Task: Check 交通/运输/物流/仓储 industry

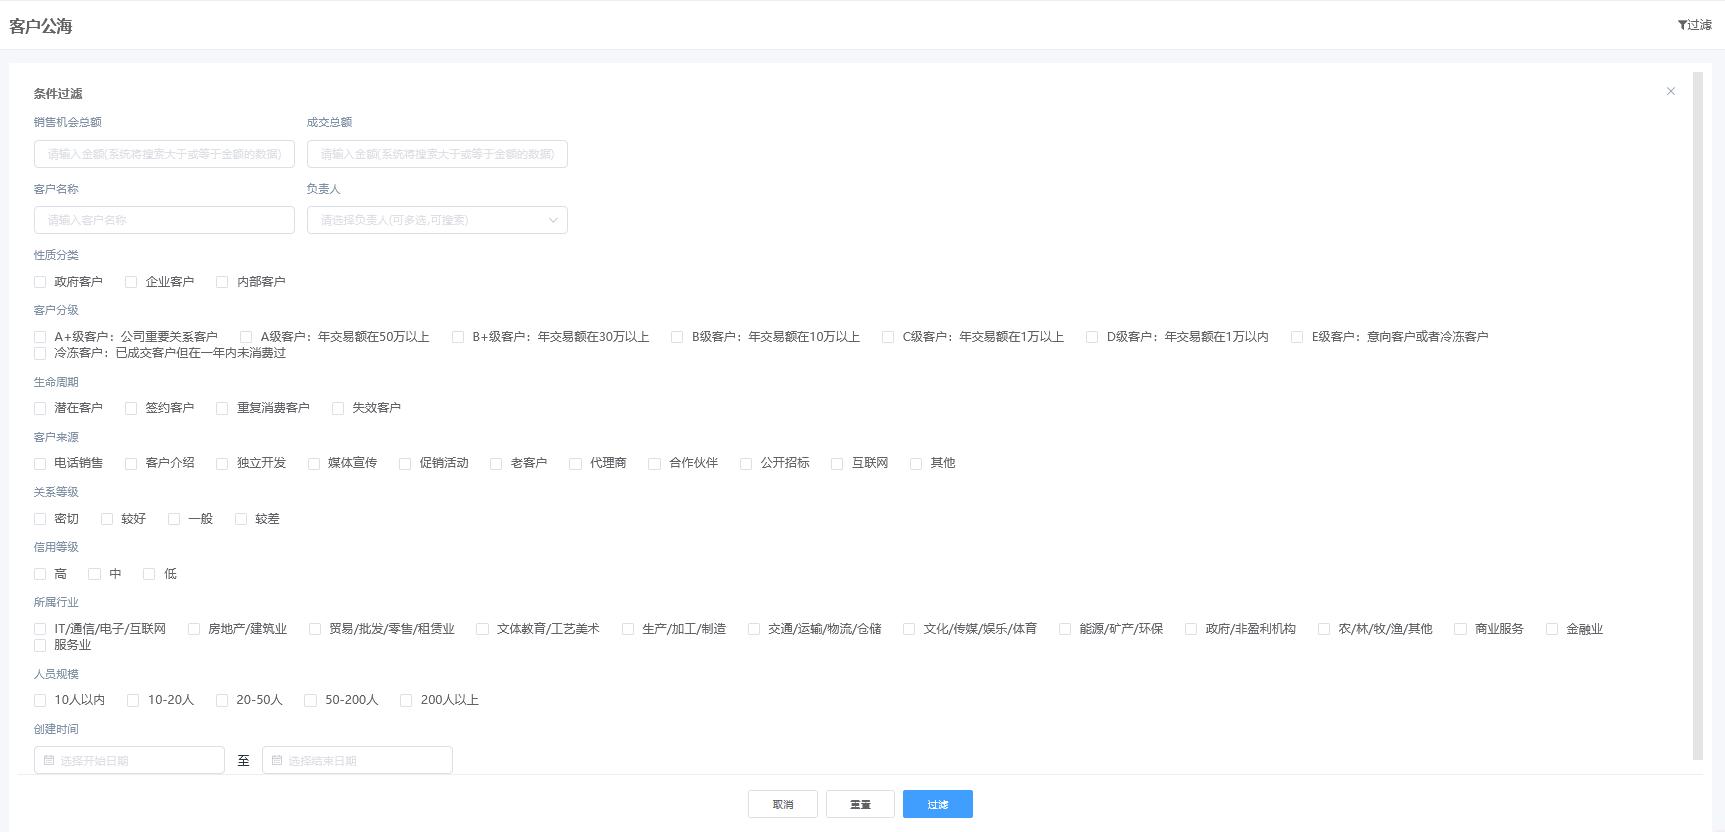Action: [754, 629]
